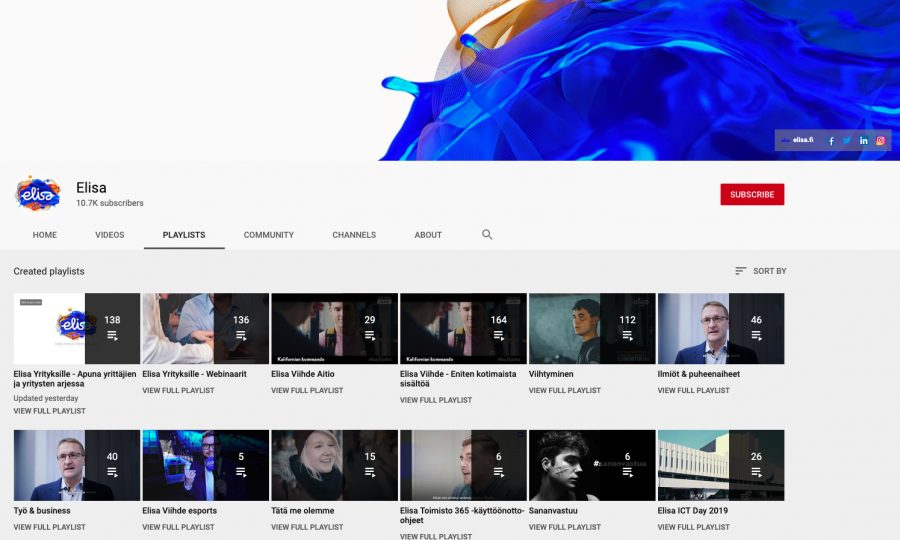The image size is (900, 540).
Task: Open Elisa ICT Day 2019 thumbnail image
Action: 721,465
